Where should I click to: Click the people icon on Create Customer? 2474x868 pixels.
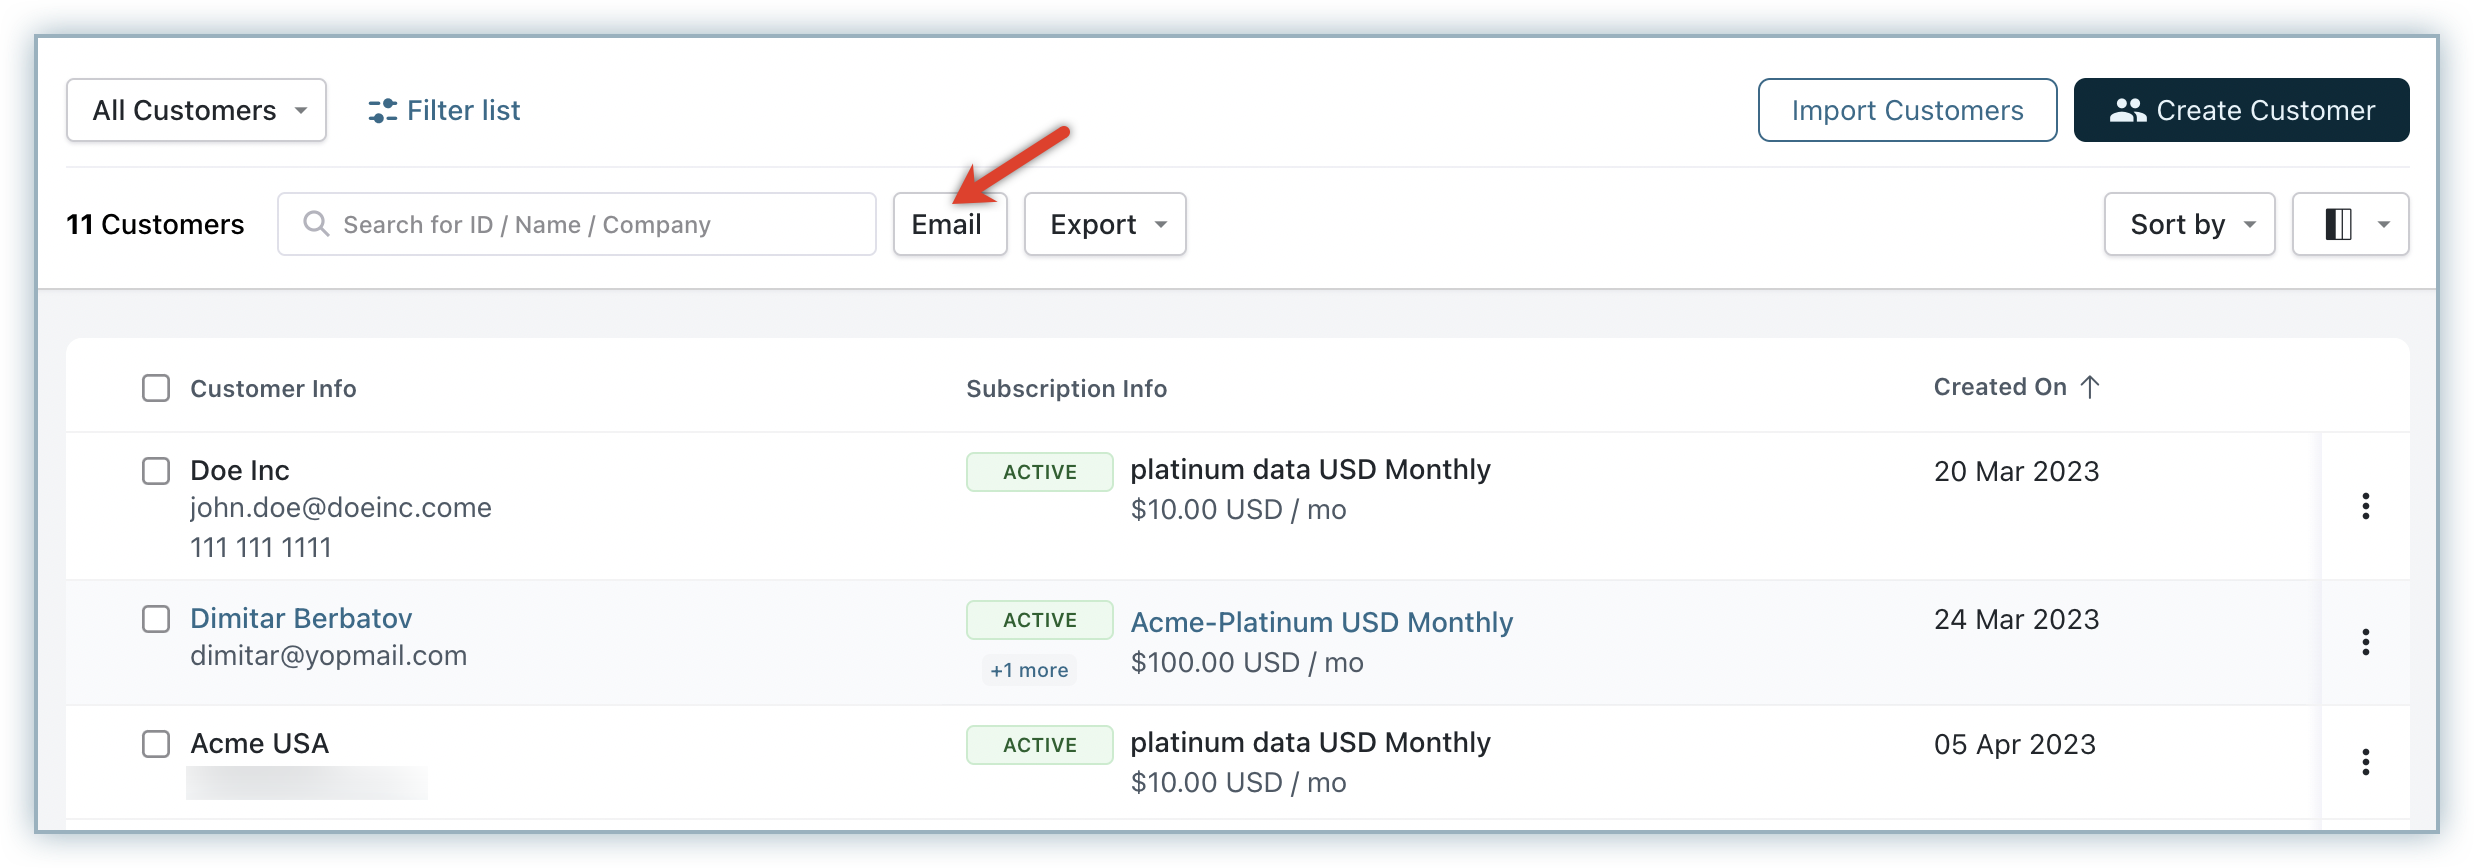2127,111
